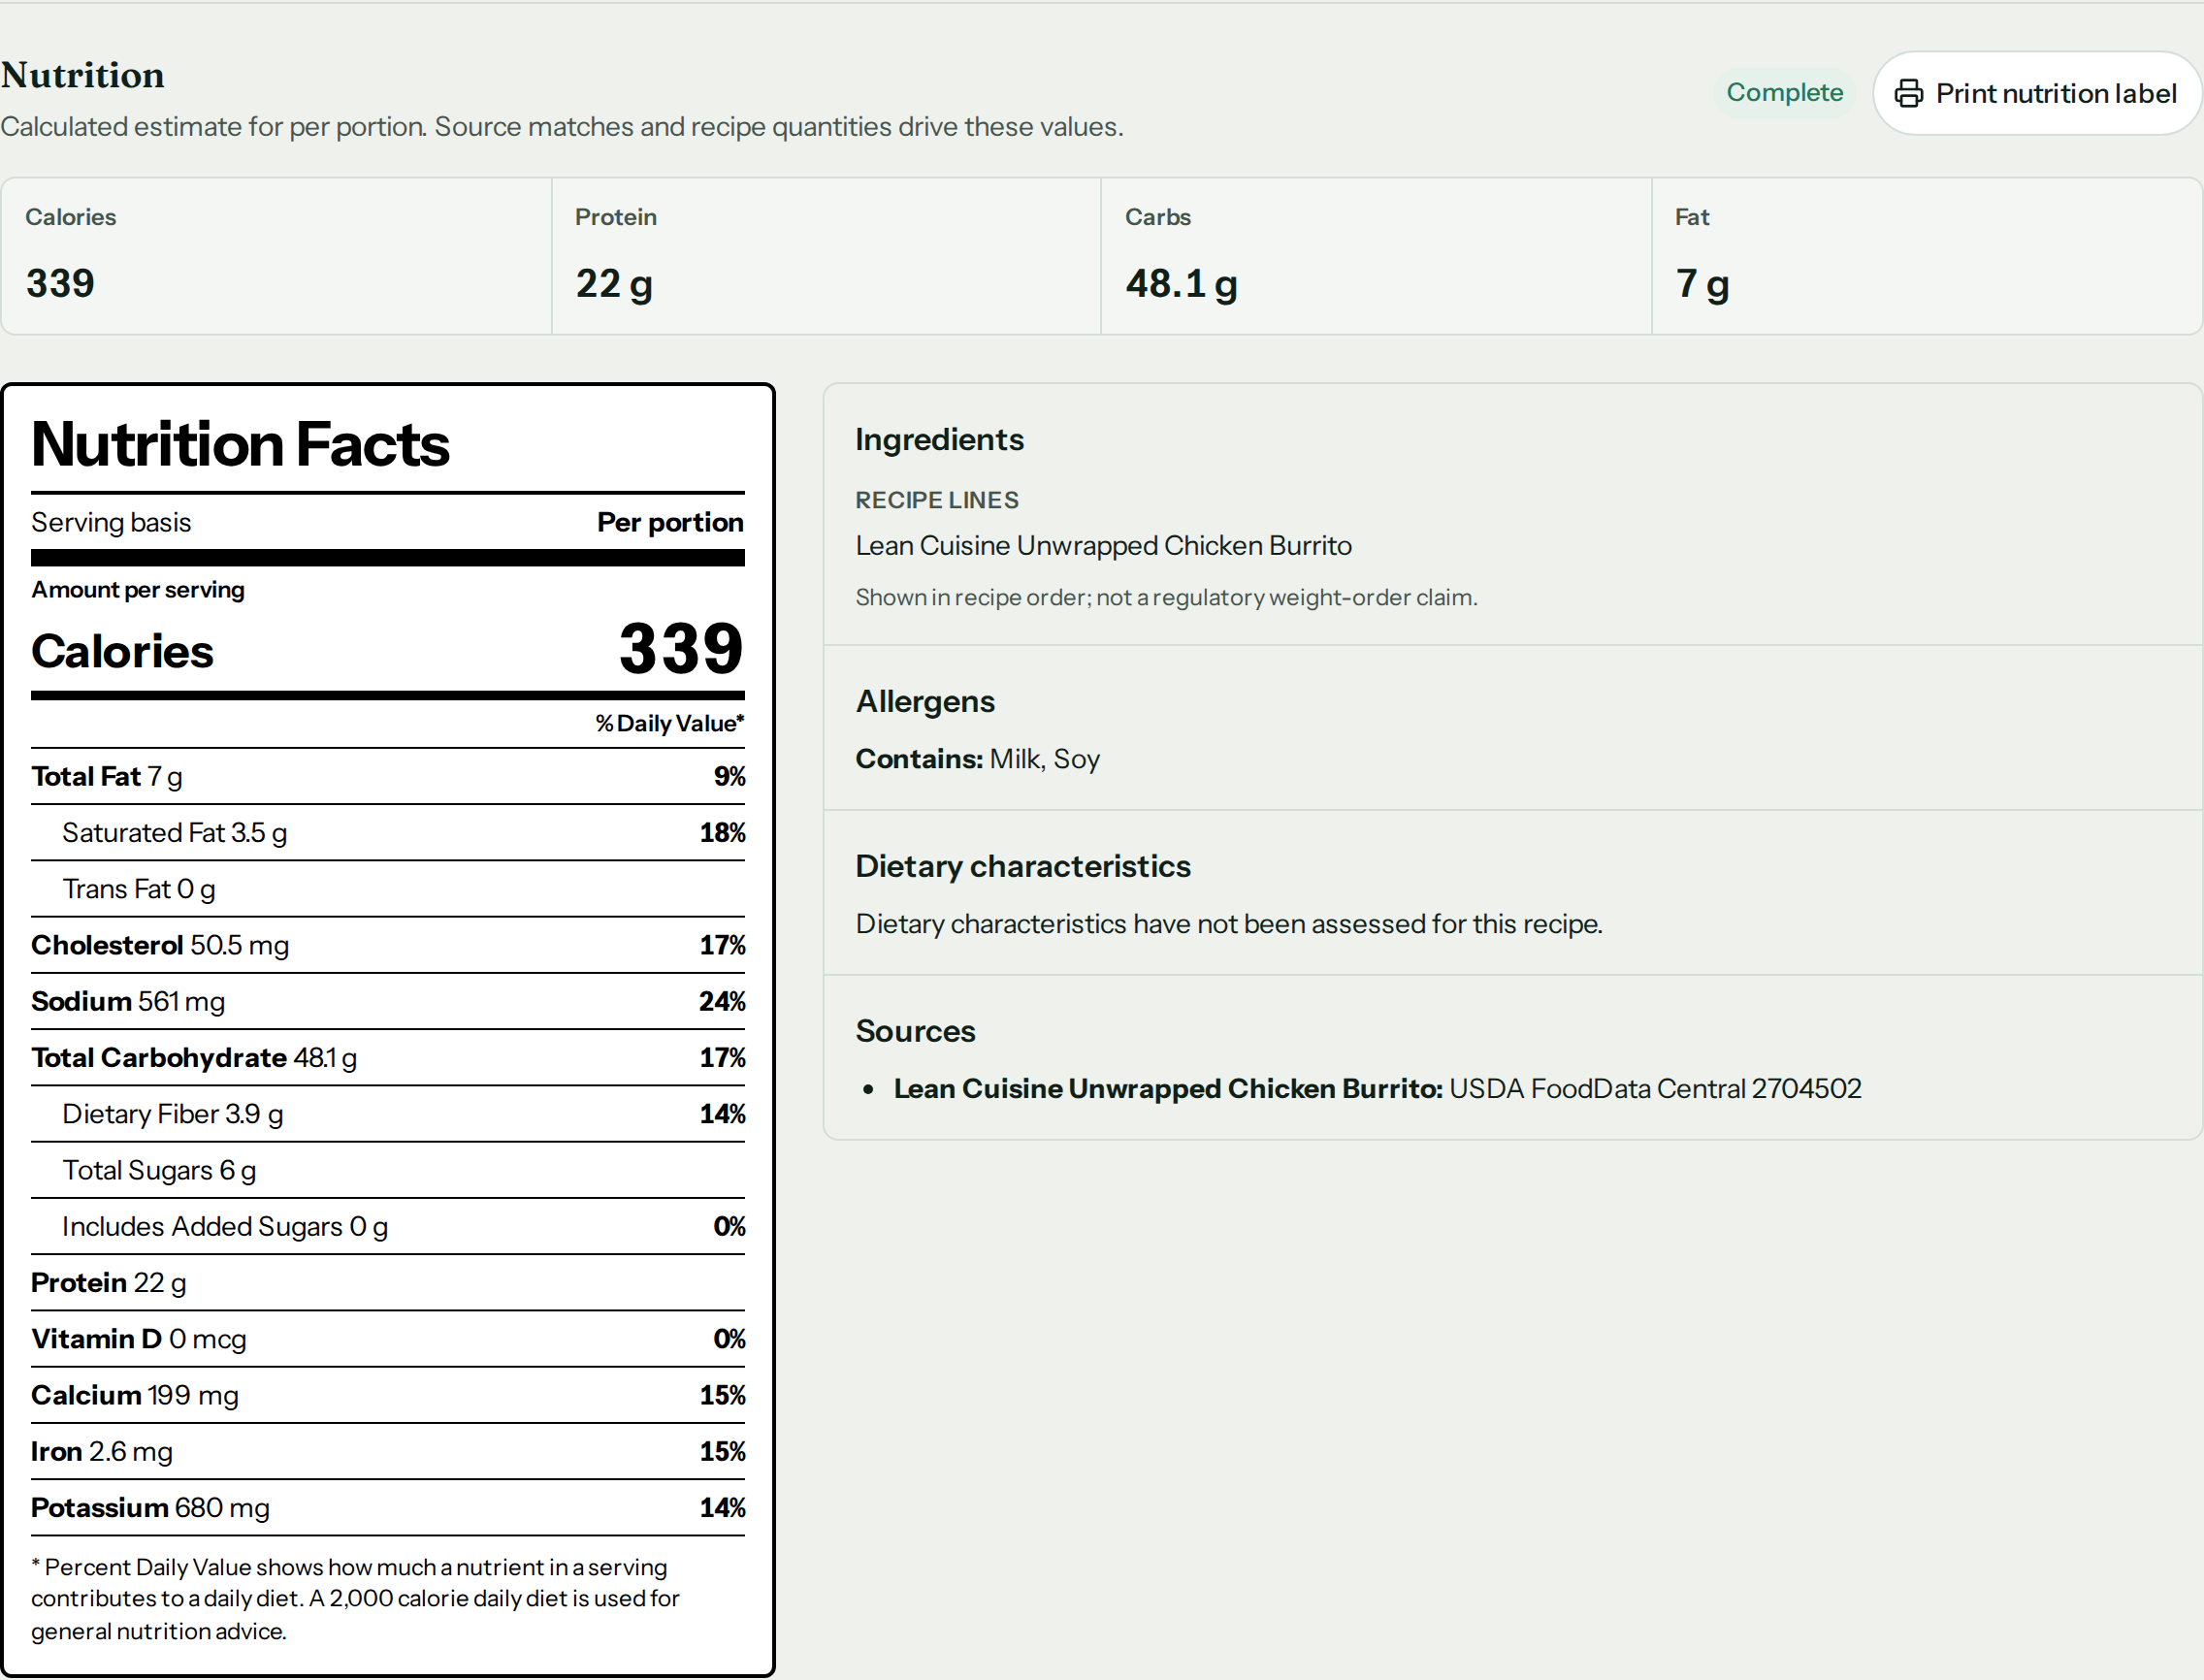Click the Carbs 48.1 g summary value
Screen dimensions: 2204x1680
click(1181, 283)
